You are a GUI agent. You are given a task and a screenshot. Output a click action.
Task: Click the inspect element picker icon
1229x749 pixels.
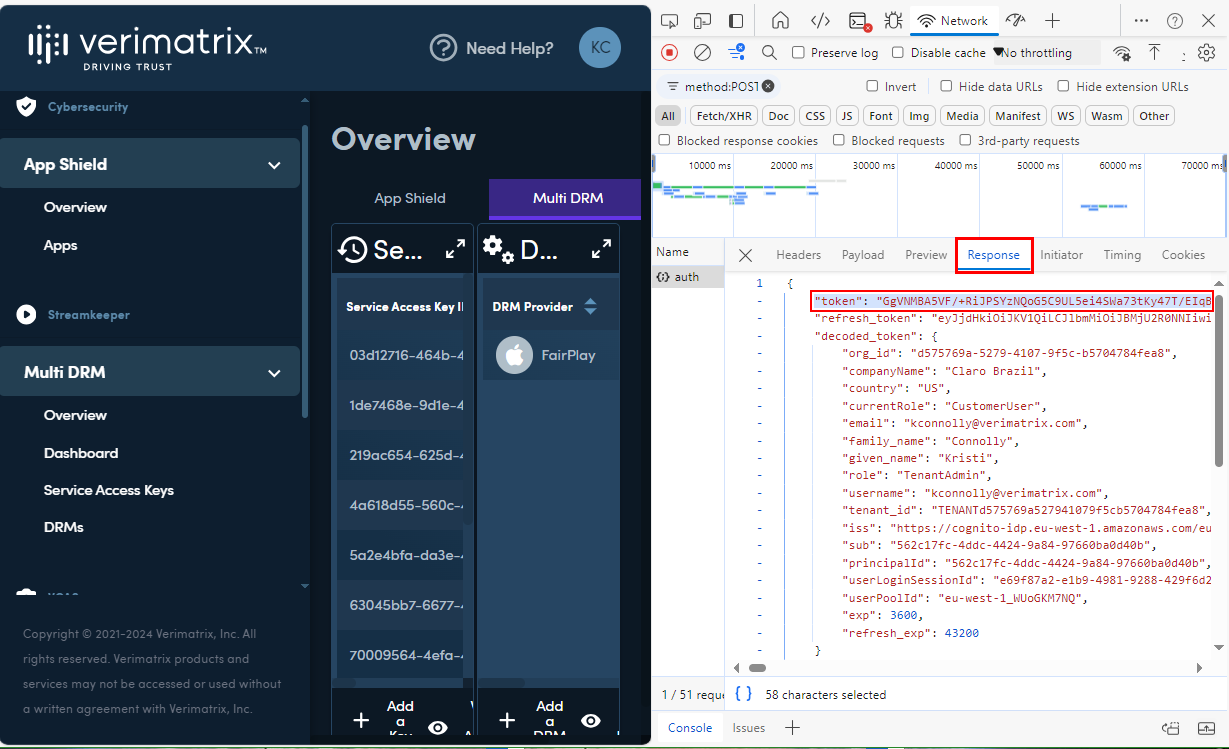pos(670,21)
